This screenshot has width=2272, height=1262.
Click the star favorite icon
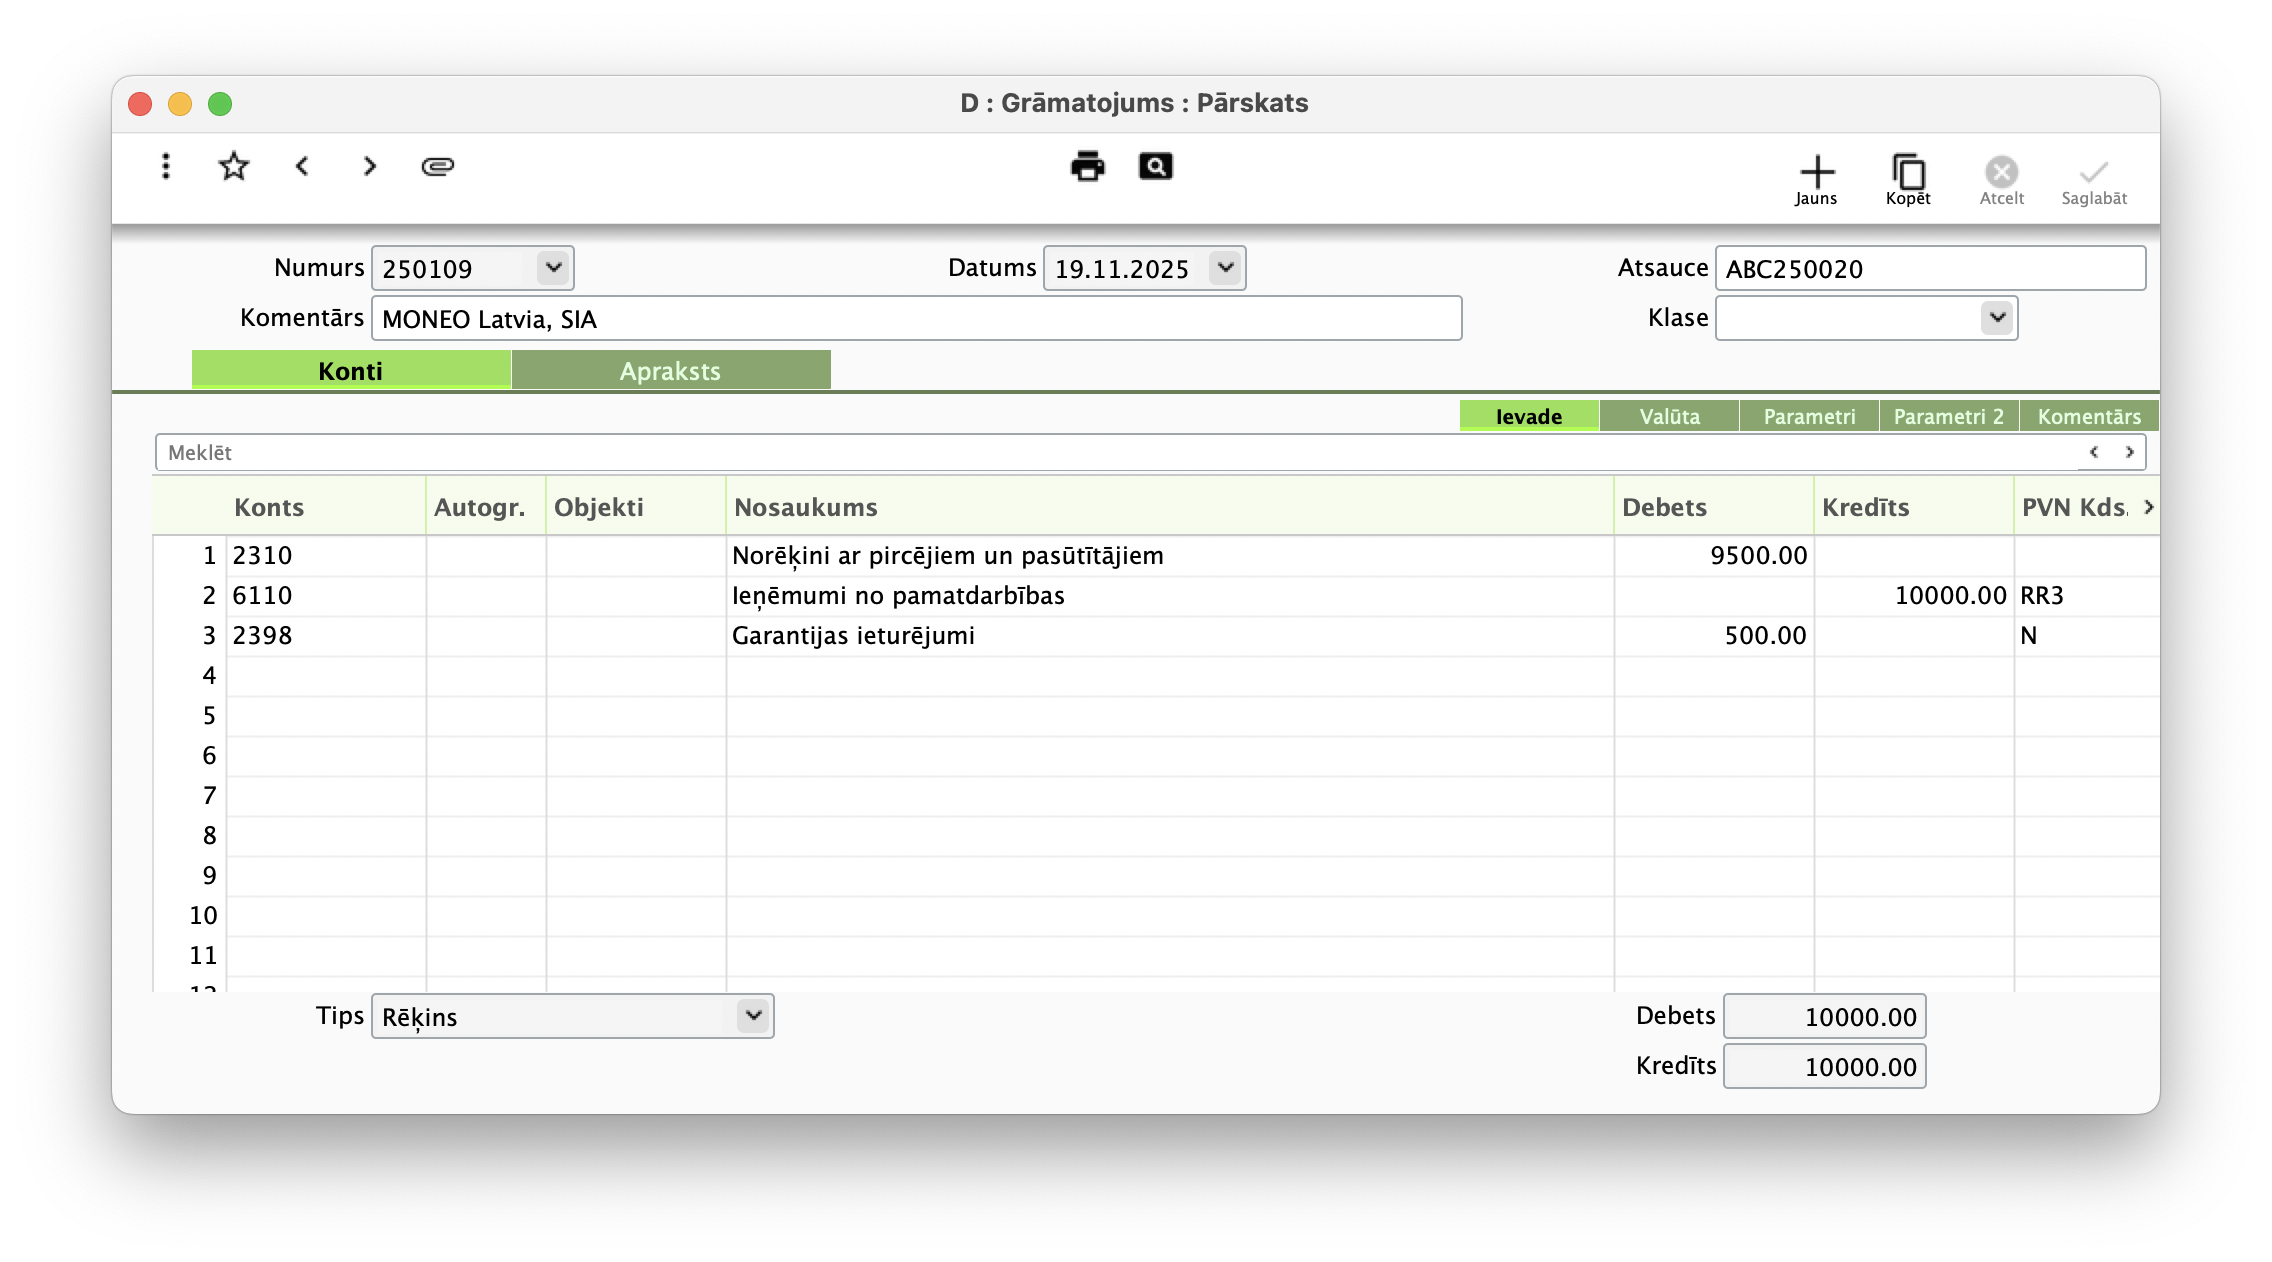pos(233,166)
